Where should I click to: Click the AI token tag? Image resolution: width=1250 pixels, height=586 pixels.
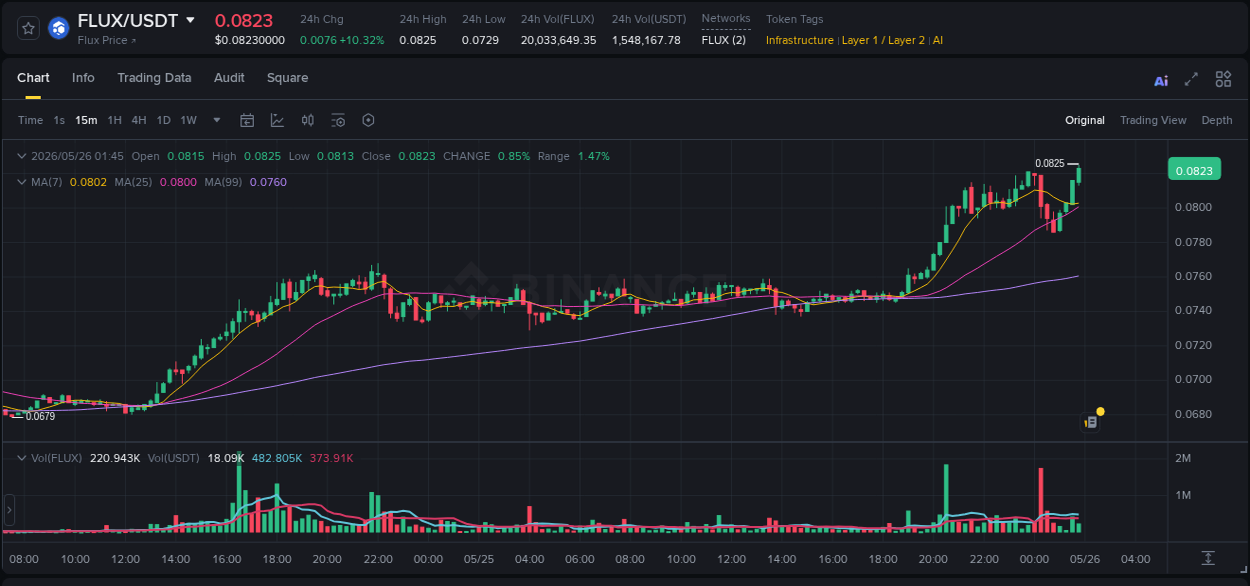tap(938, 40)
